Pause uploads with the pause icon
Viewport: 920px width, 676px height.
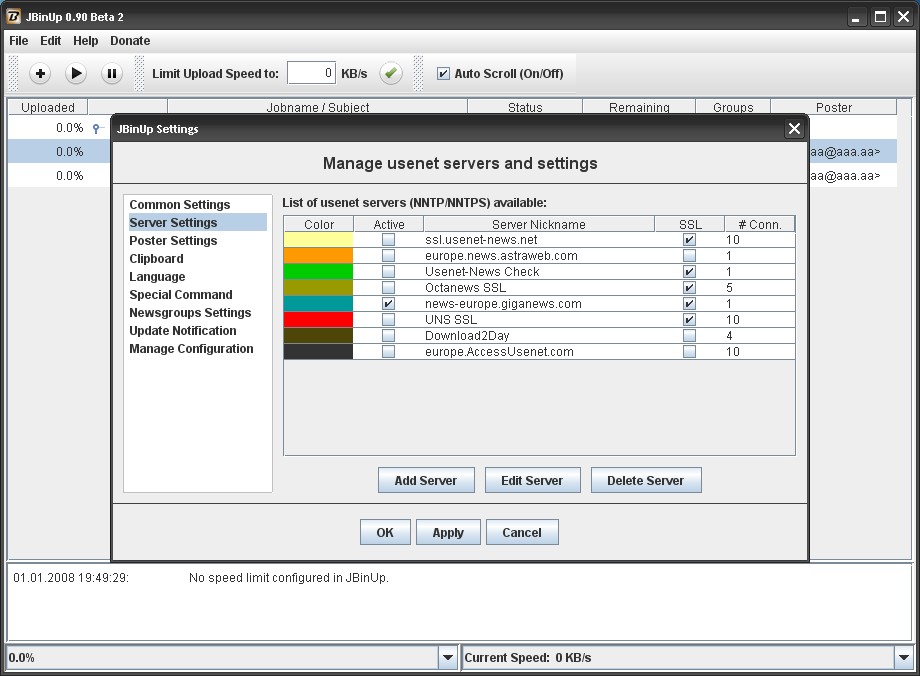pos(111,73)
